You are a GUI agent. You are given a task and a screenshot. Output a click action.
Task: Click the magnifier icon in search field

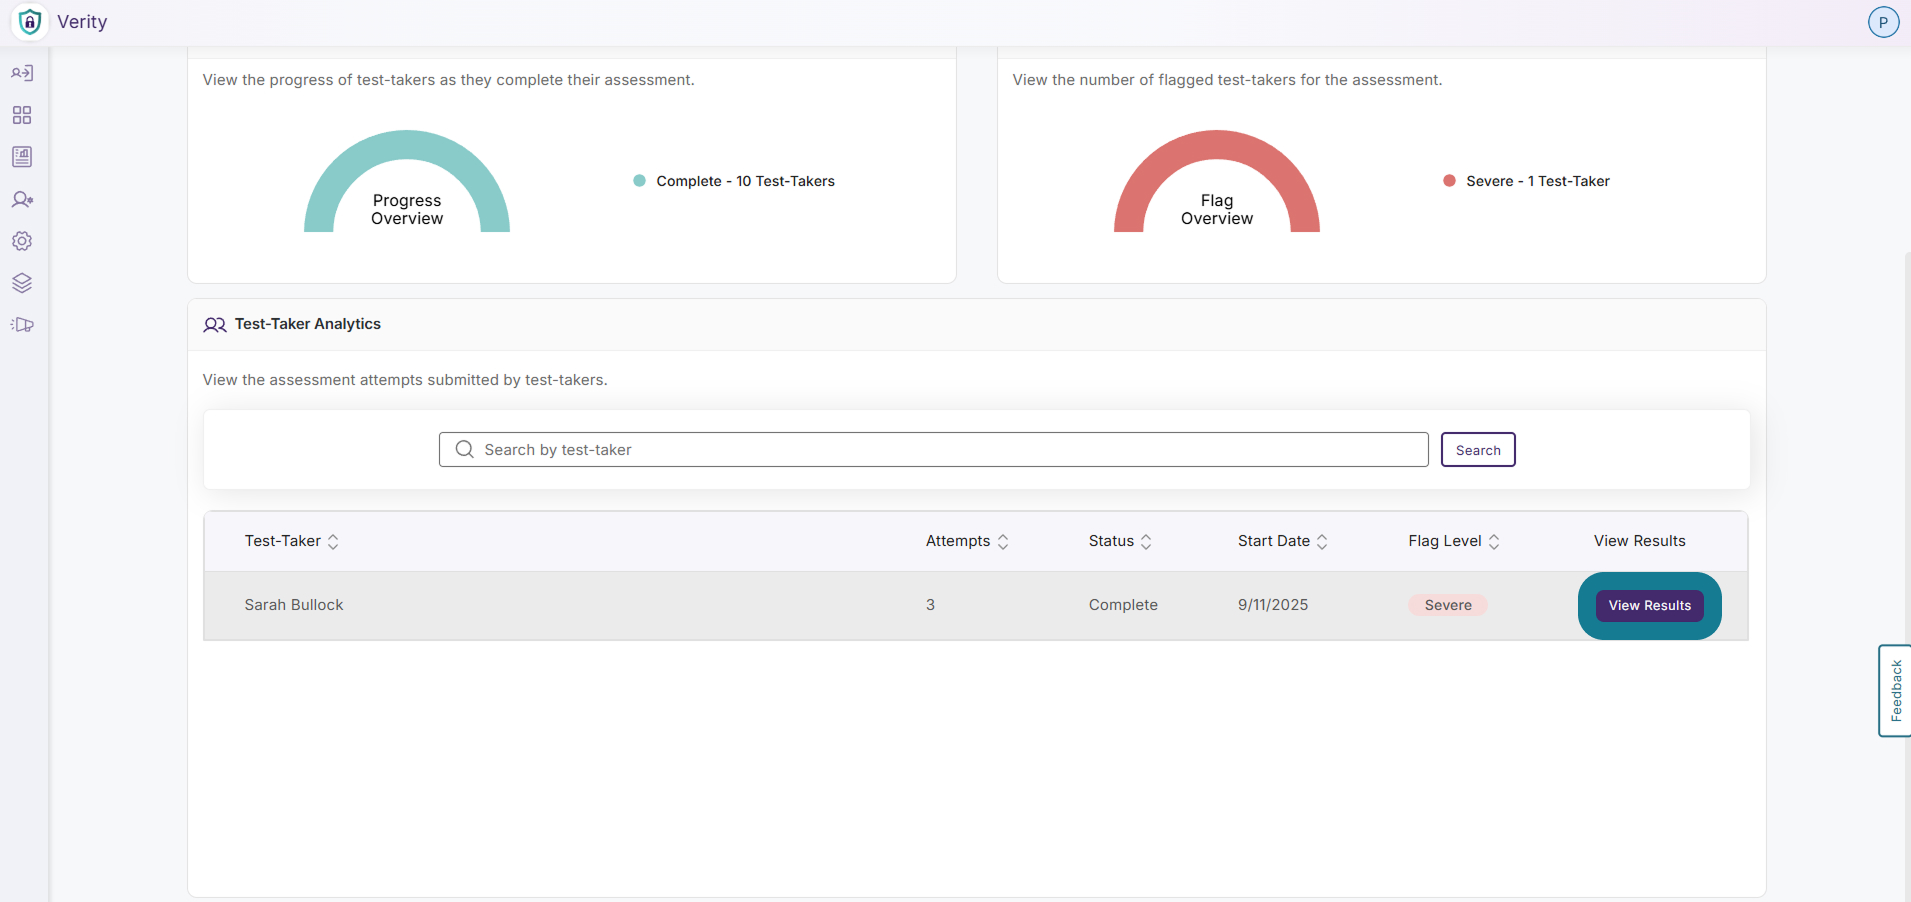(464, 449)
